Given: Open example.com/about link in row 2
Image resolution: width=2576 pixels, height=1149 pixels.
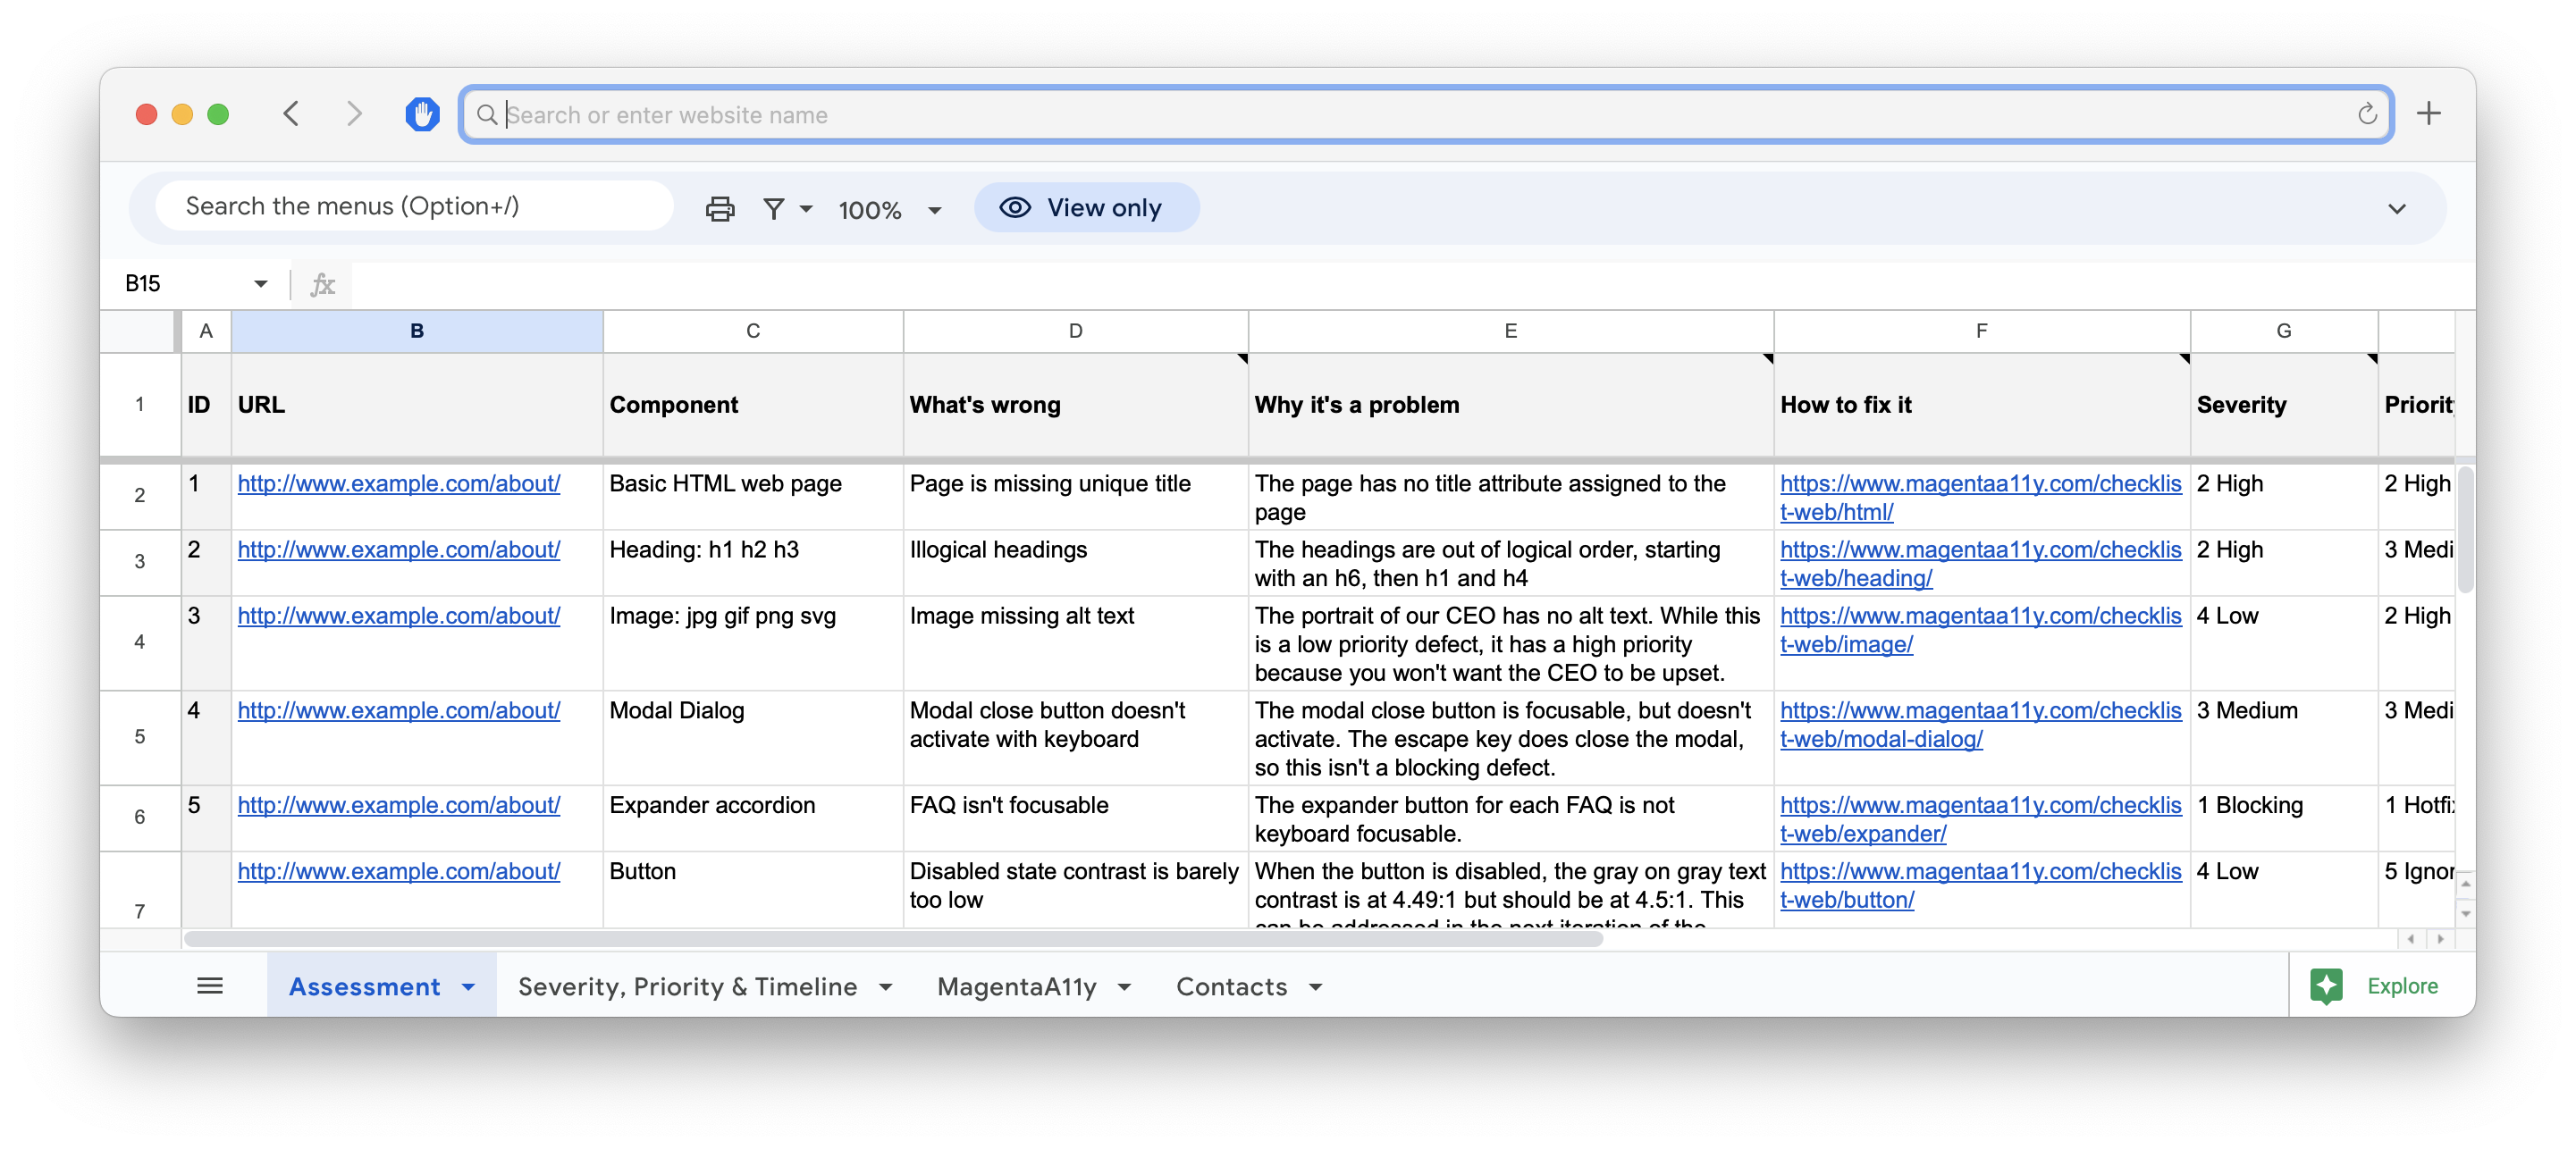Looking at the screenshot, I should tap(398, 484).
